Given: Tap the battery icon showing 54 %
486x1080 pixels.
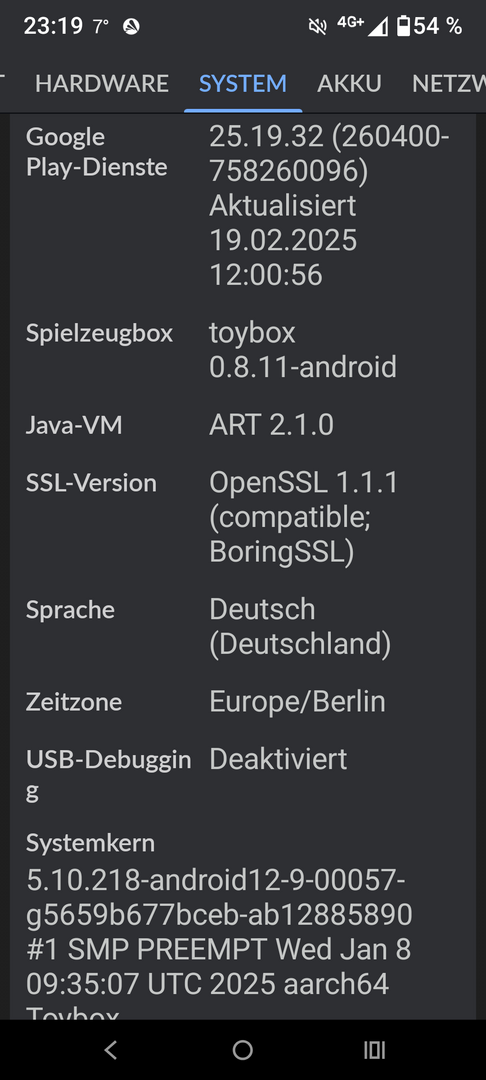Looking at the screenshot, I should click(404, 26).
